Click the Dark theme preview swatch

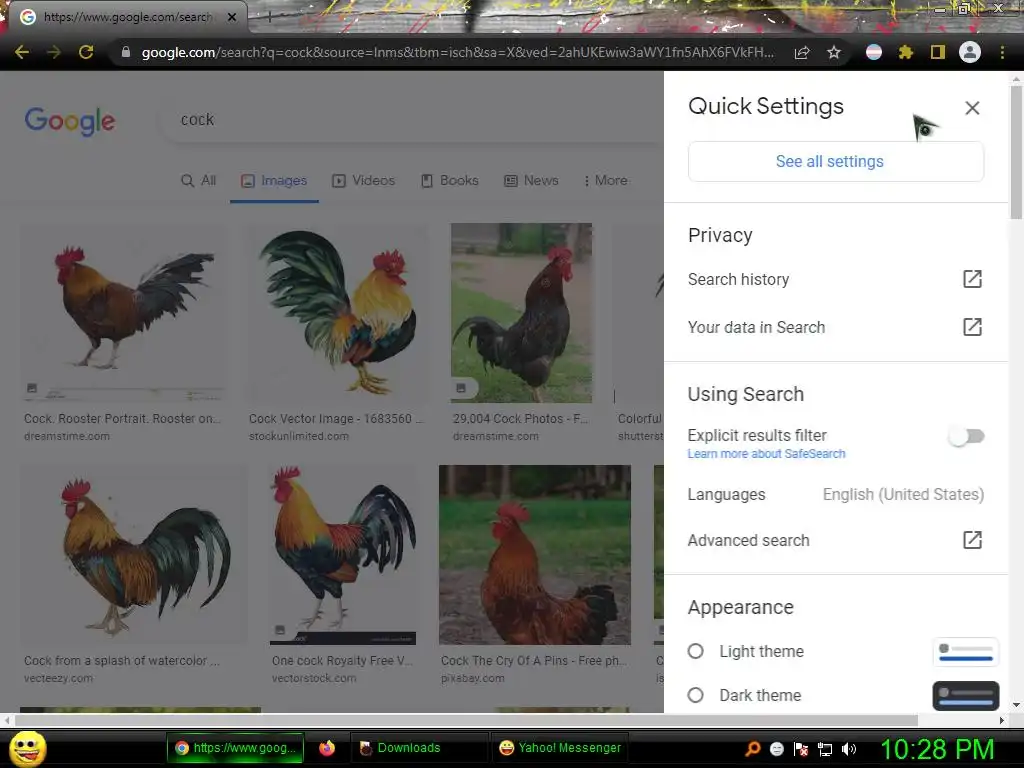[966, 696]
